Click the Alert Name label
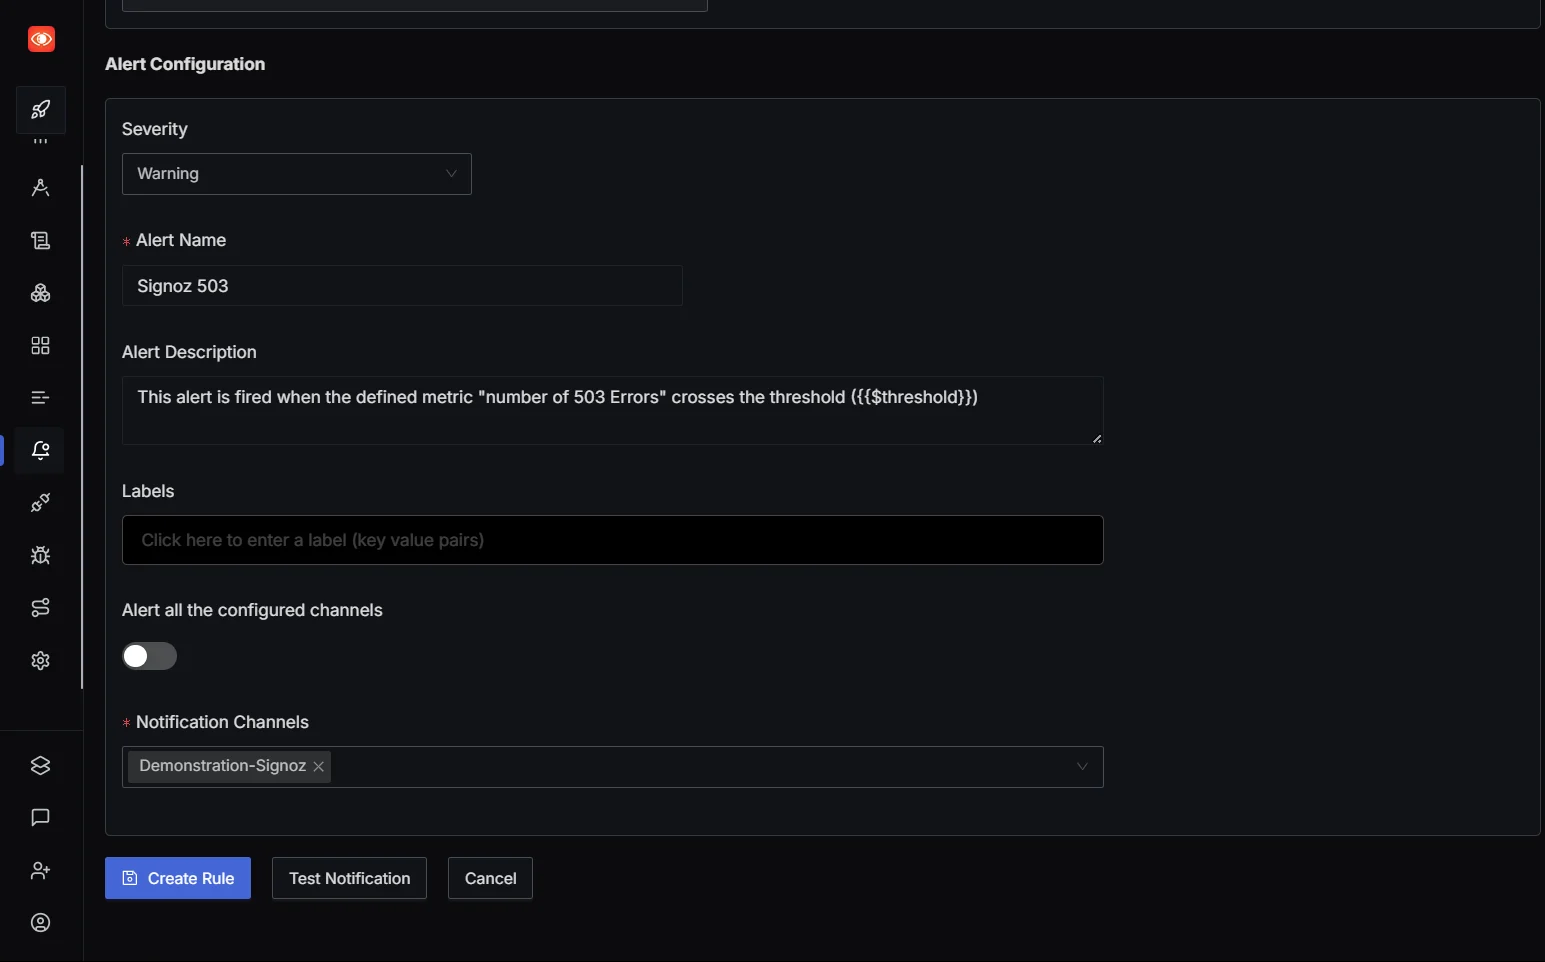The width and height of the screenshot is (1545, 962). [x=181, y=240]
